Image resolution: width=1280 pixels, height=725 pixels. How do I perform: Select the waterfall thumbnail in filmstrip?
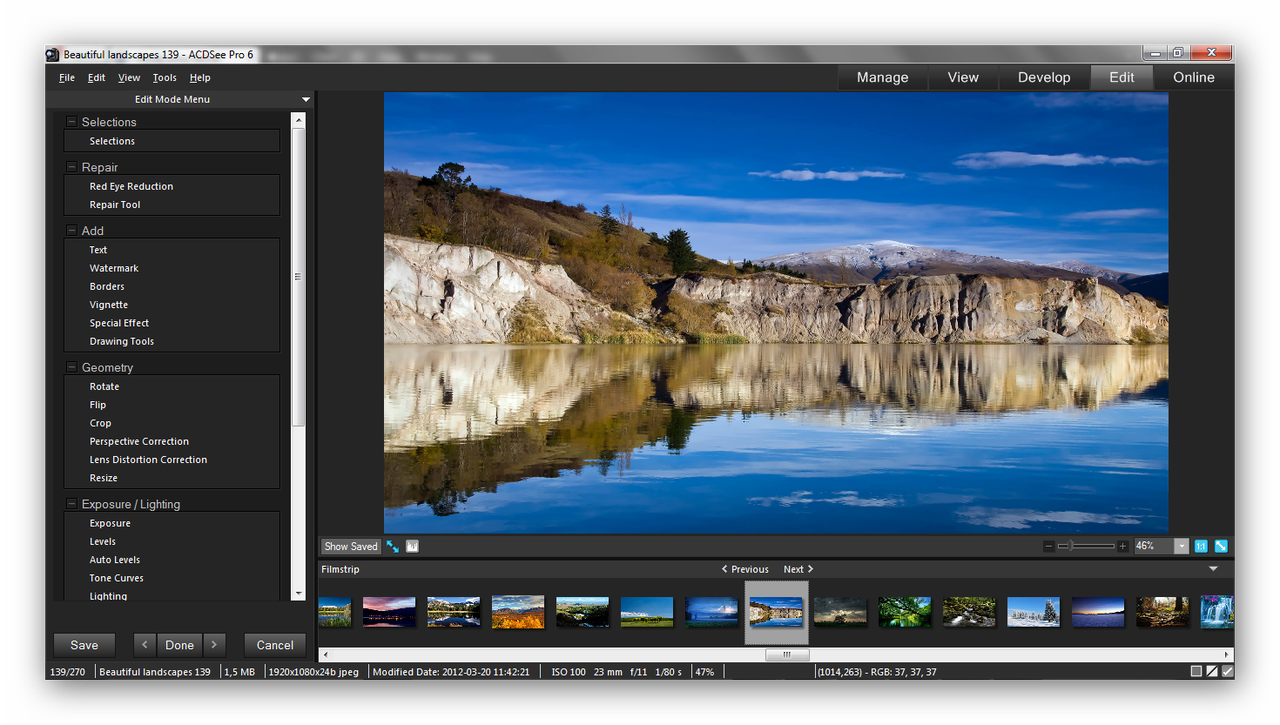point(1216,612)
